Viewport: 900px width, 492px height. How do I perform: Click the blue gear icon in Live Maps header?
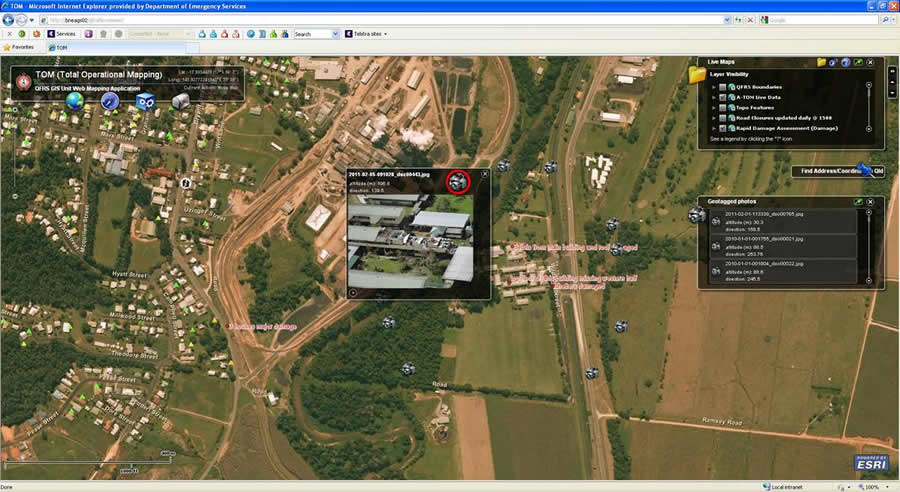coord(833,62)
